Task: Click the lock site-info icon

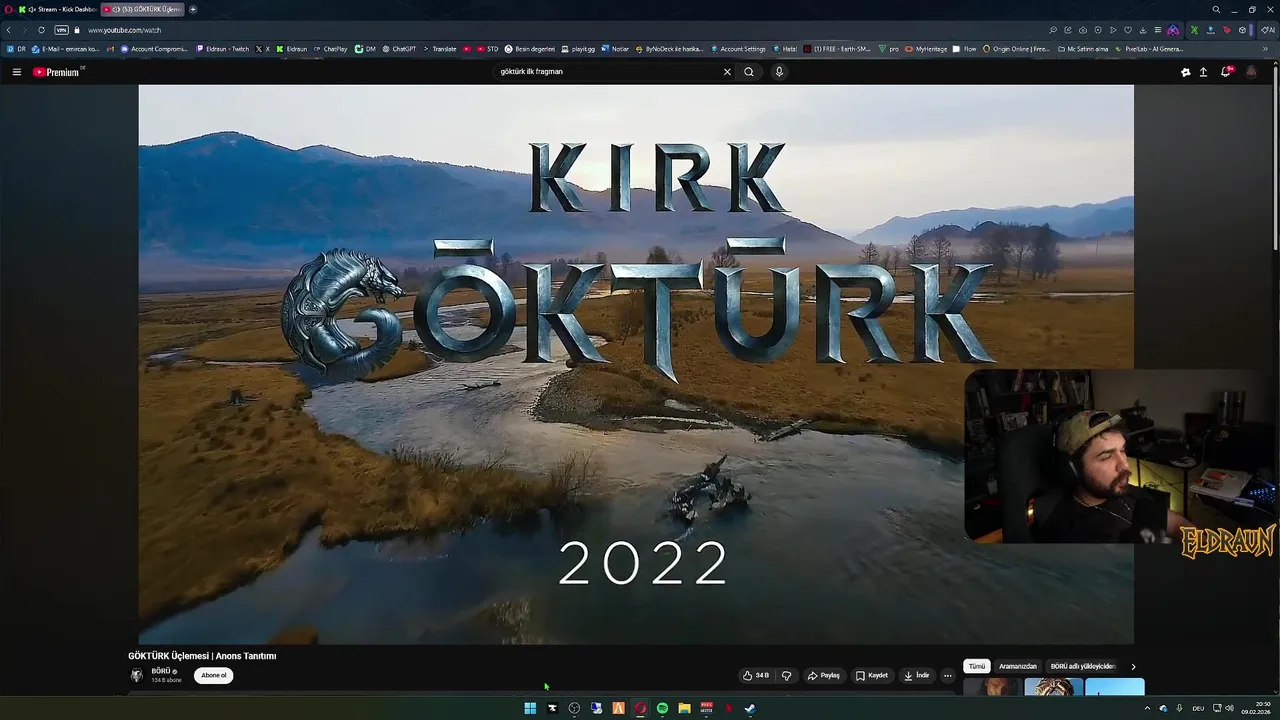Action: tap(77, 30)
